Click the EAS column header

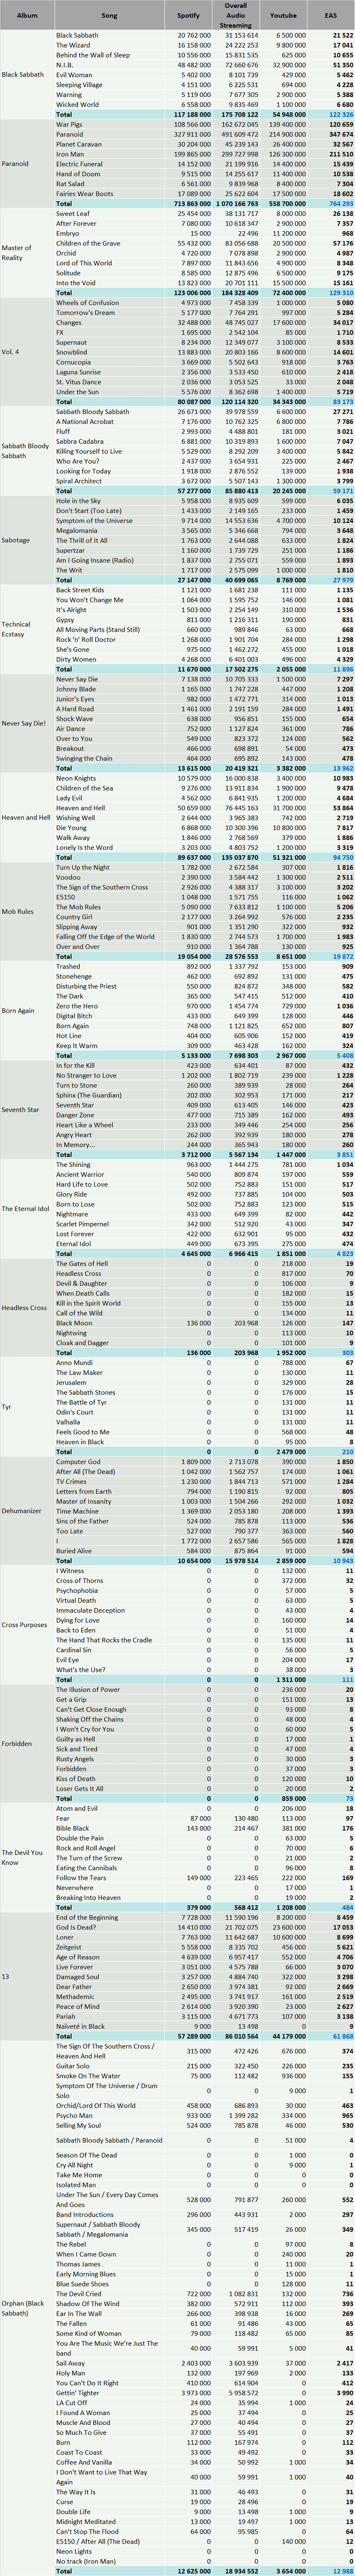[332, 16]
